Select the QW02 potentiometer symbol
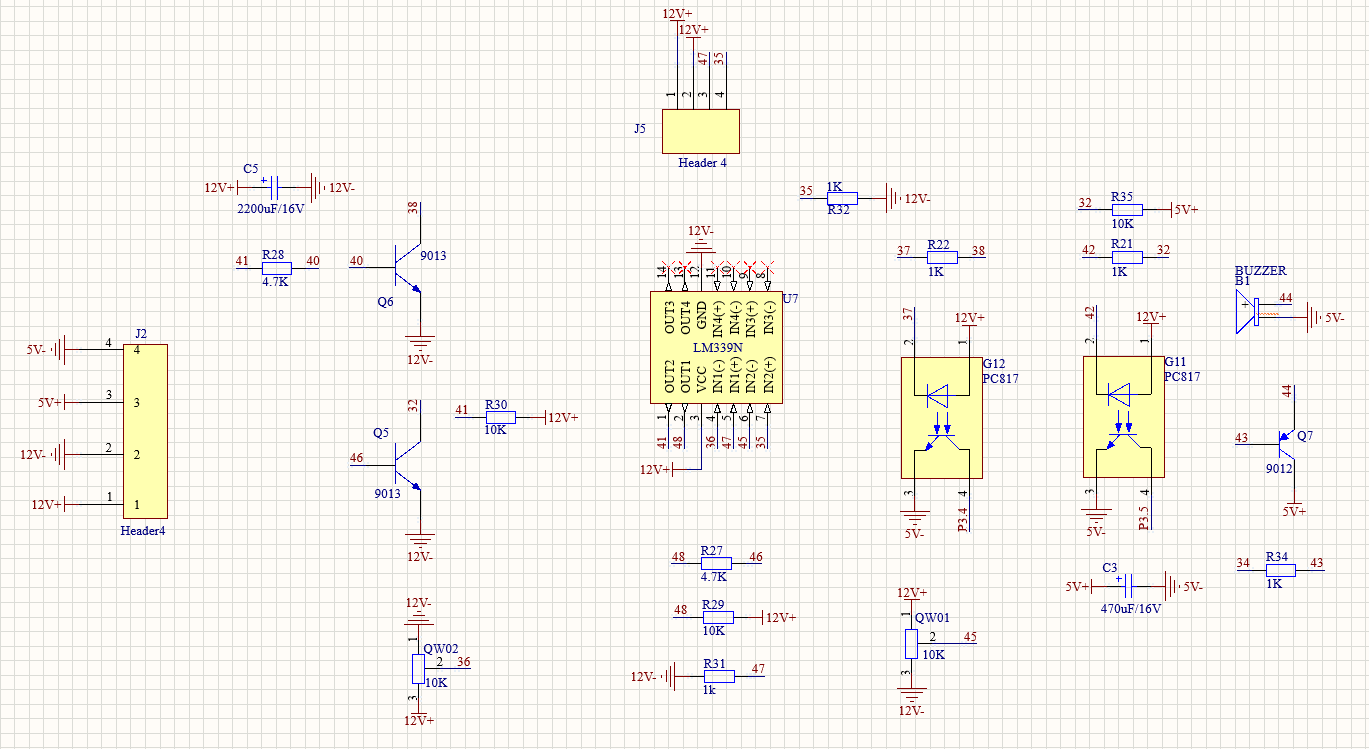 pos(417,668)
